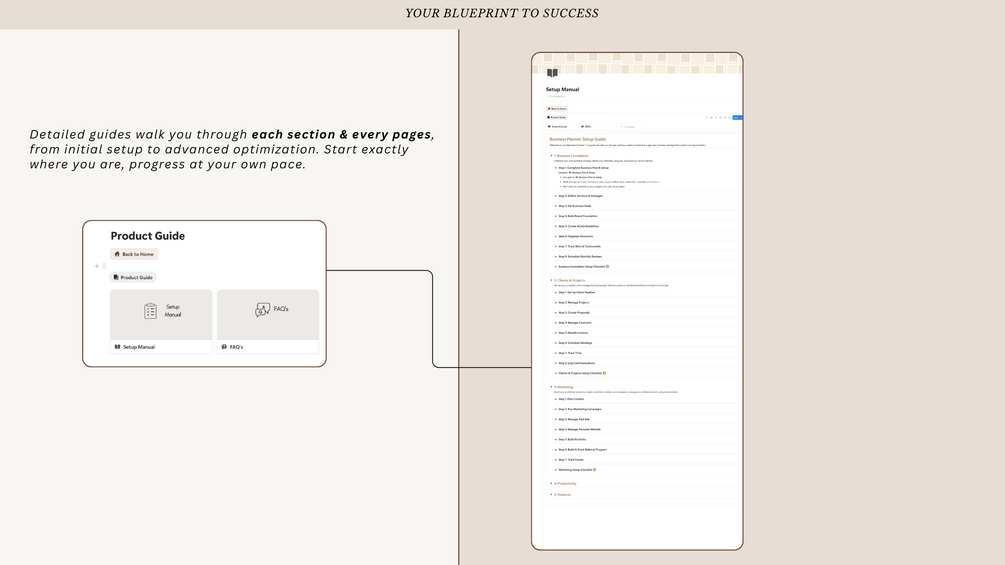
Task: Expand Step 1: Set Up Client Pipeline
Action: pyautogui.click(x=556, y=293)
